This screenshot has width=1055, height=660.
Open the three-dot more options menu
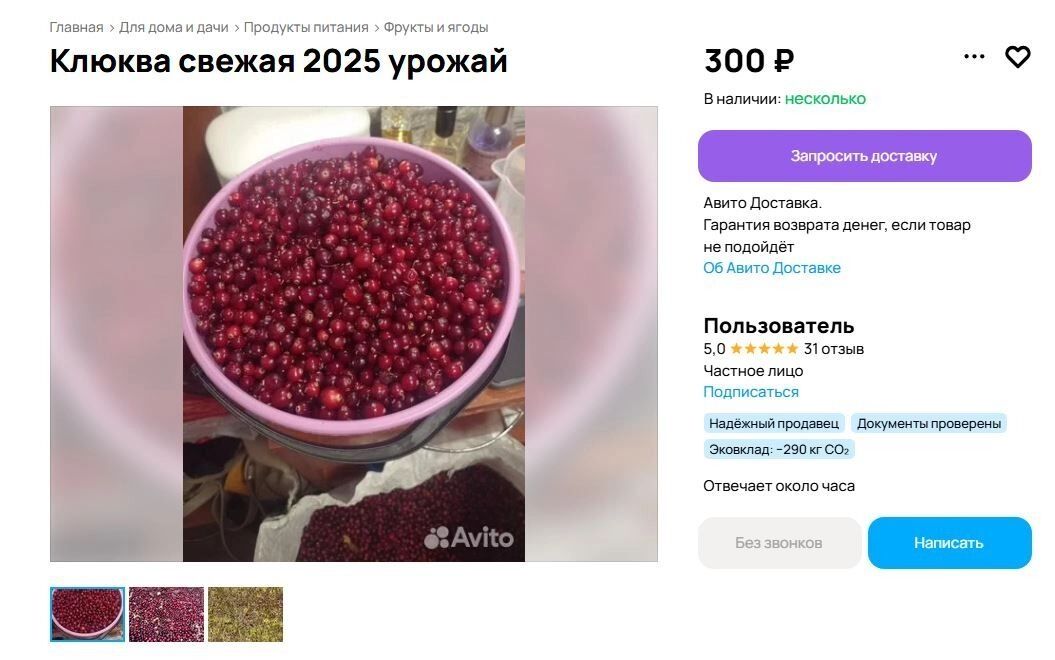pos(974,57)
